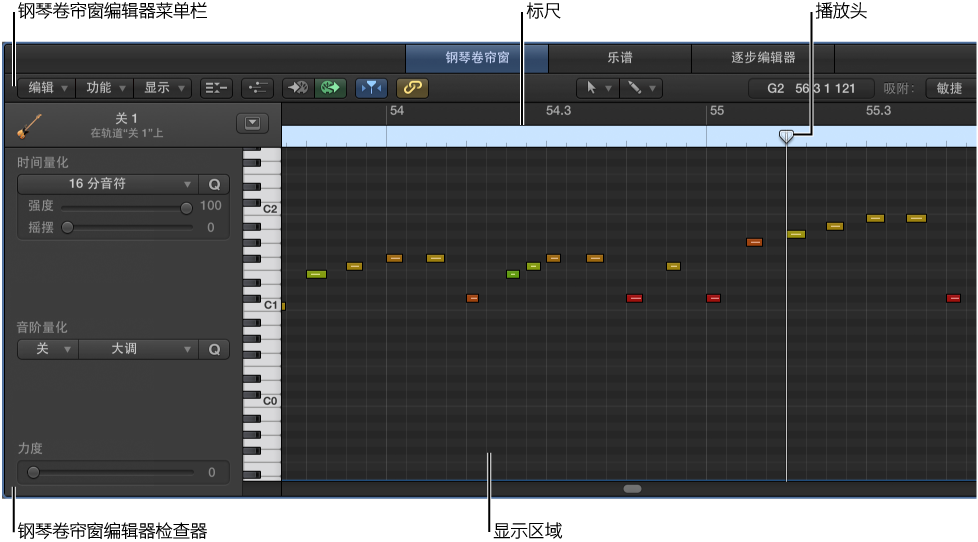The width and height of the screenshot is (978, 542).
Task: Open the region pop-up menu beside 关 1
Action: click(253, 123)
